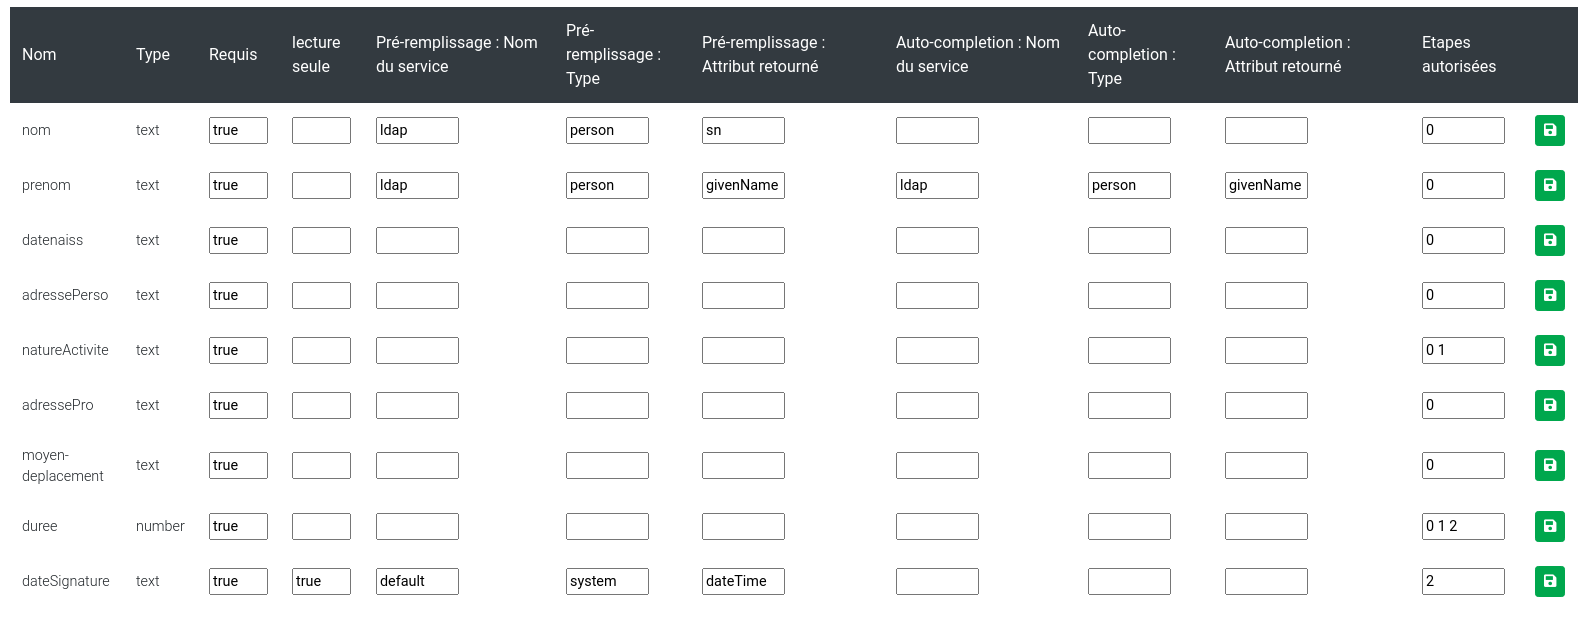Save the dateSignature row
1595x624 pixels.
point(1549,581)
